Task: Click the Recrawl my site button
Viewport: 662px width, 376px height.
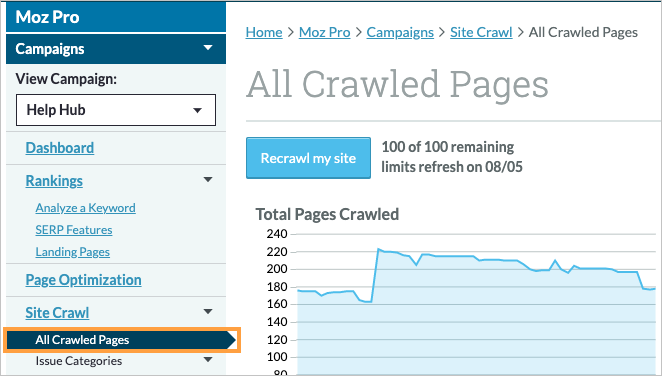Action: (x=309, y=158)
